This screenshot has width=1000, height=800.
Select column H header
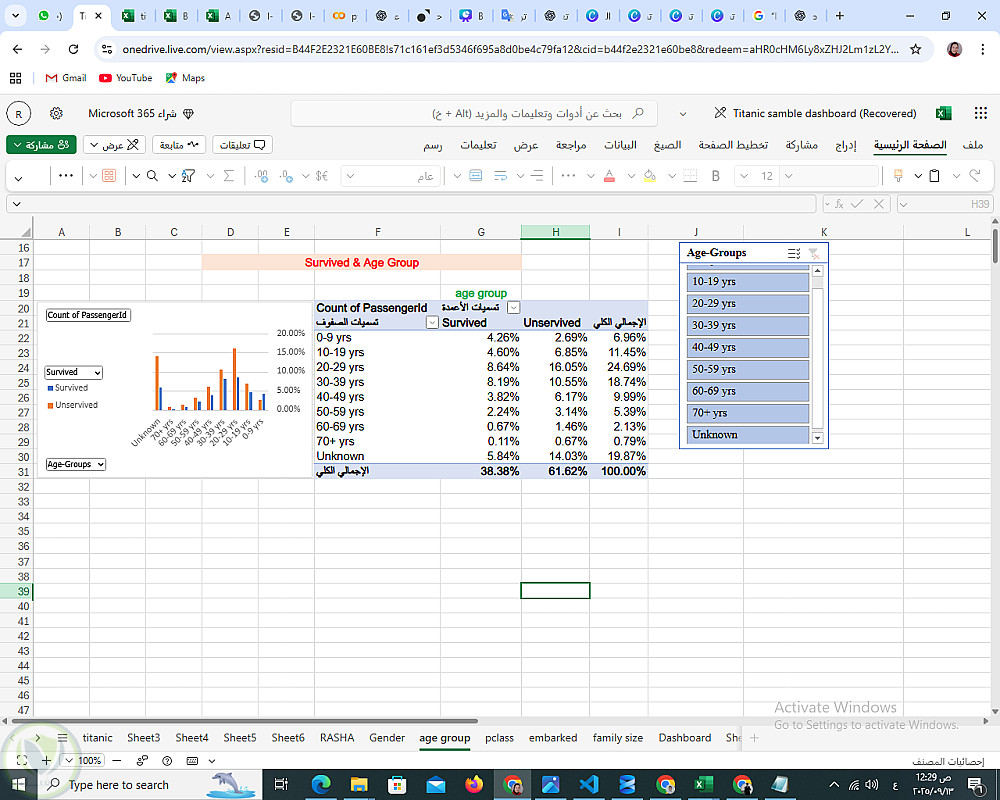pyautogui.click(x=555, y=232)
